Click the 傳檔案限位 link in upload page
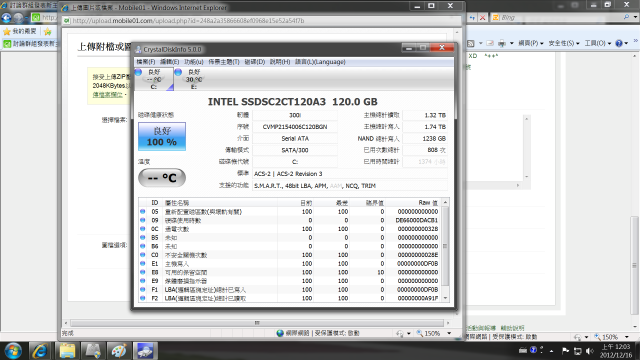 pos(108,95)
